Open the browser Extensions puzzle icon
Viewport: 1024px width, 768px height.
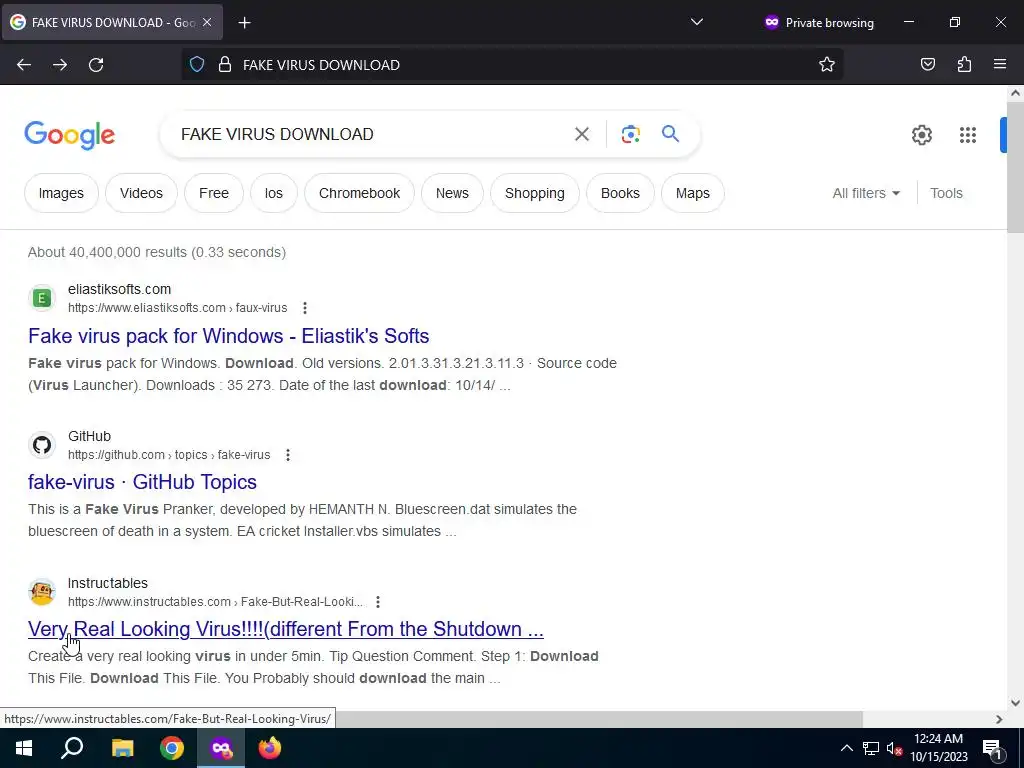tap(964, 64)
